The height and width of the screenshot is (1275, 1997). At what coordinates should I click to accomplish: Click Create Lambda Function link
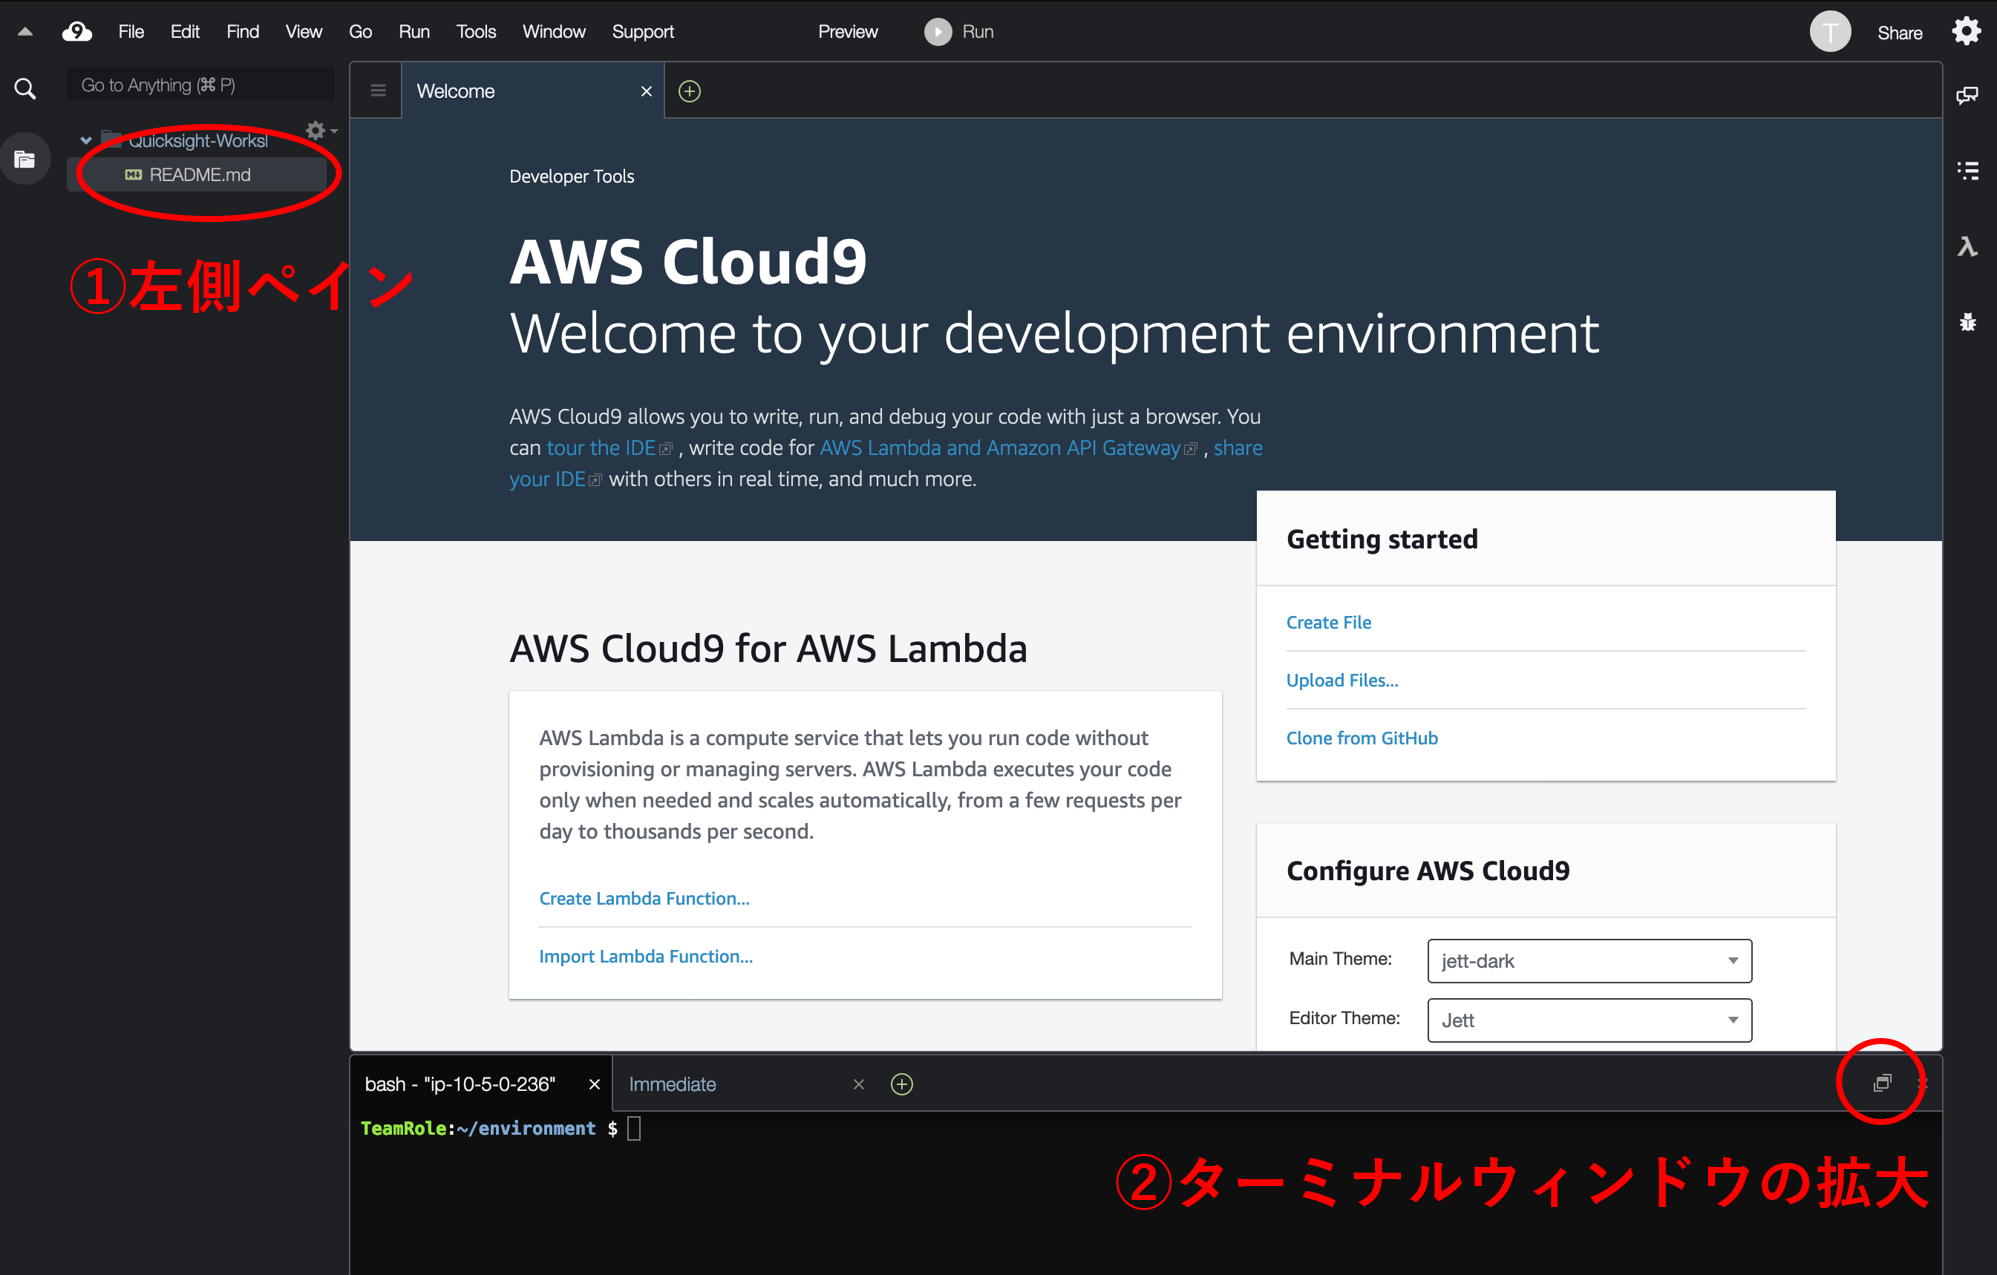[x=644, y=898]
